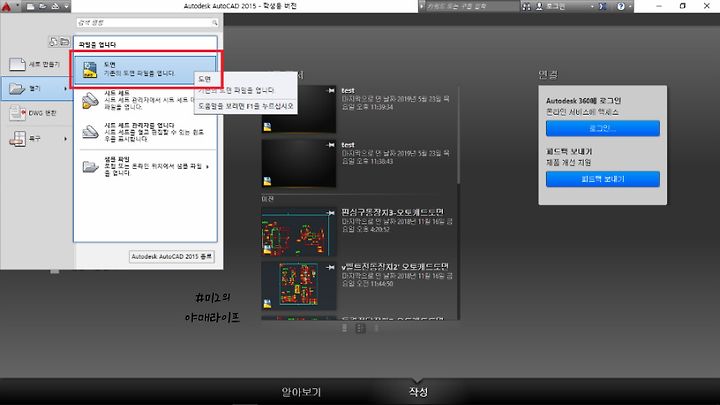Show recent documents icon in application menu
Screen dimensions: 720x405
(x=53, y=42)
